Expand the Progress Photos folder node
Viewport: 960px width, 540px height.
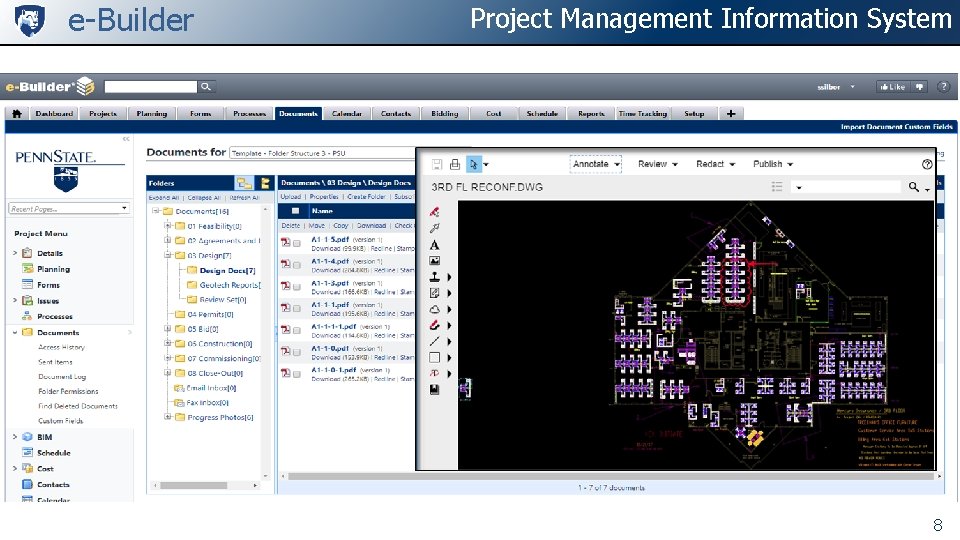167,417
